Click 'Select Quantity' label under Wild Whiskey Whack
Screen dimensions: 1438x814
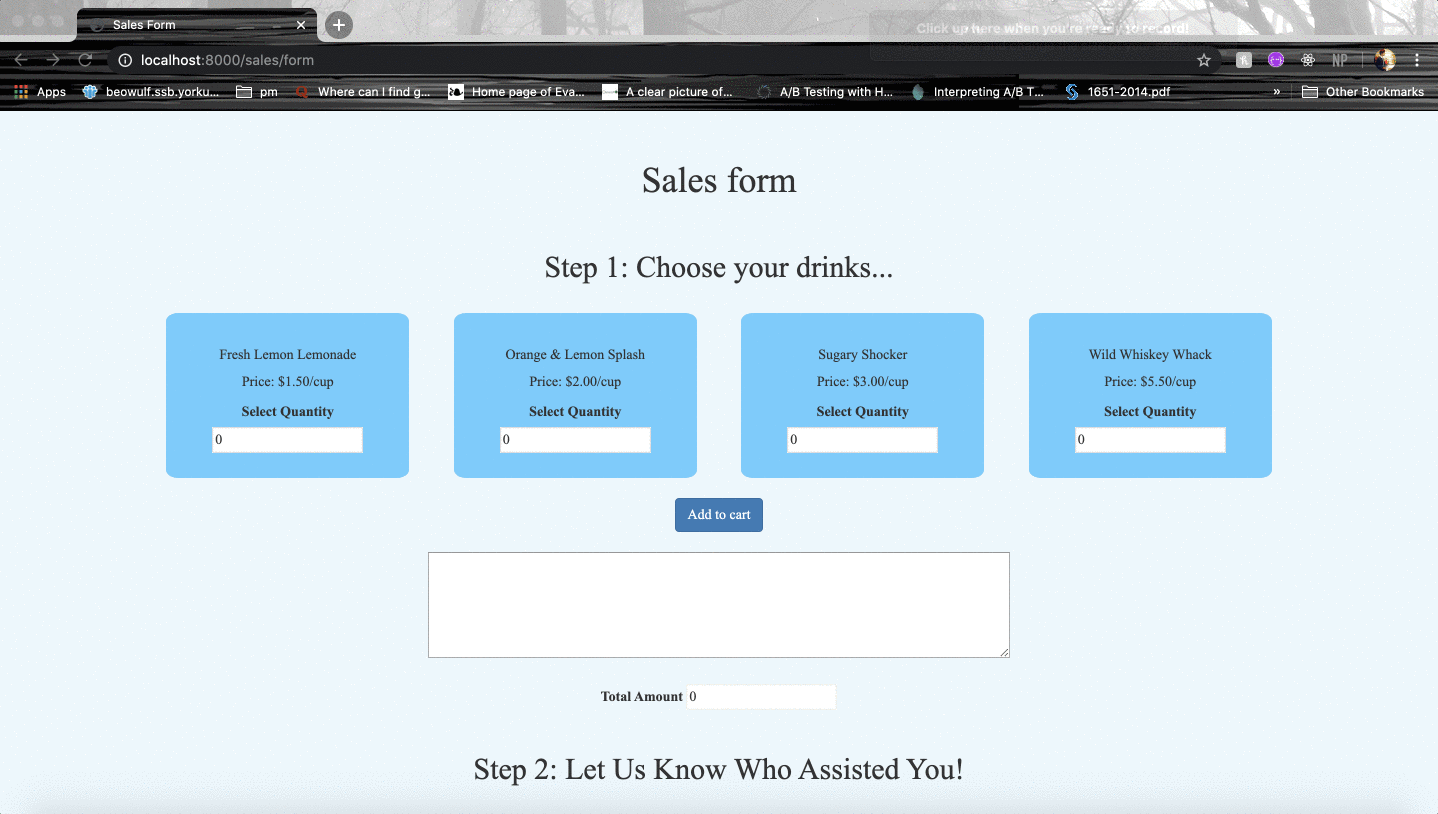1150,412
